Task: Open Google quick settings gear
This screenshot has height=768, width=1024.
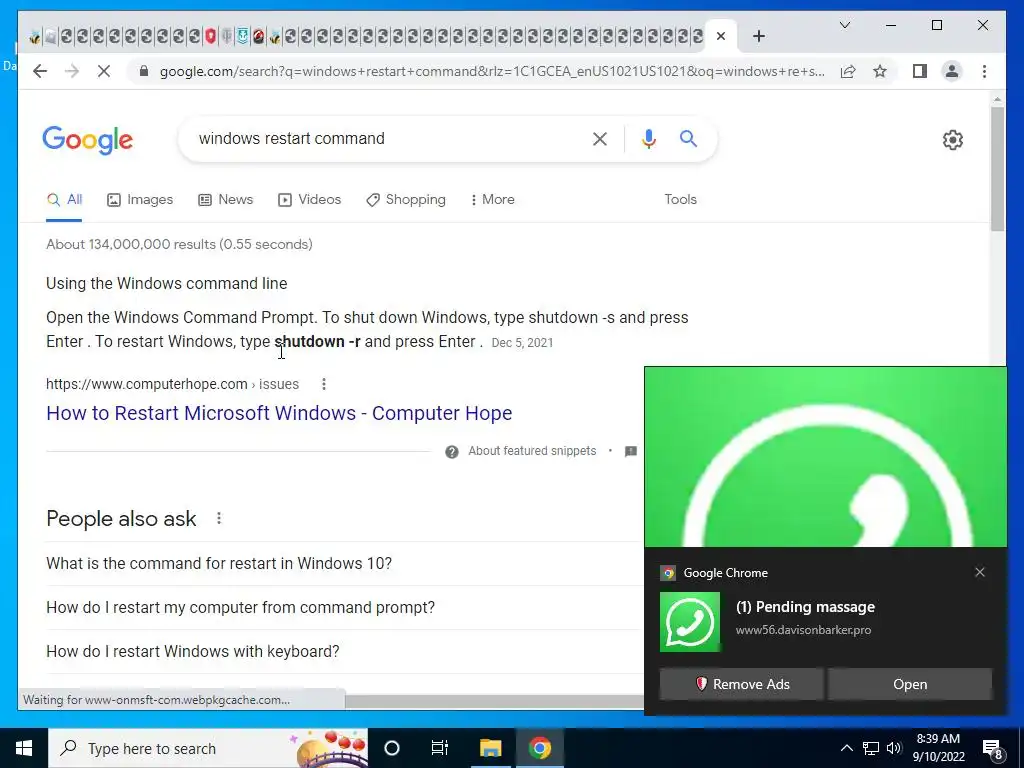Action: [952, 140]
